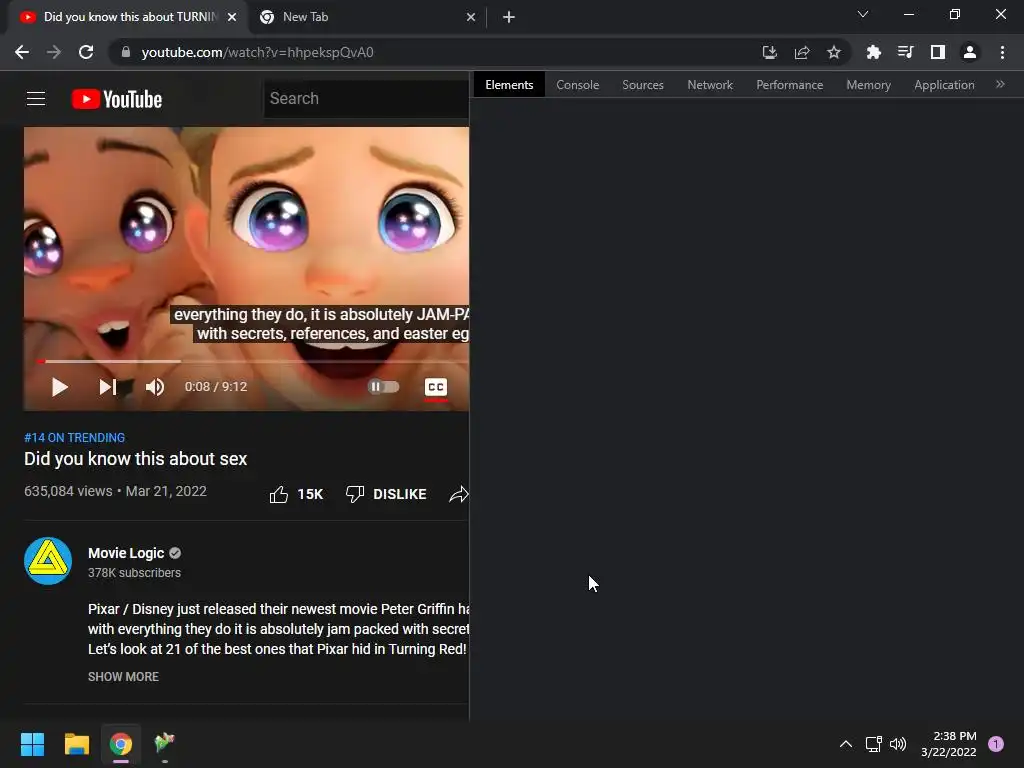Open a new browser tab with plus
The width and height of the screenshot is (1024, 768).
(x=509, y=17)
